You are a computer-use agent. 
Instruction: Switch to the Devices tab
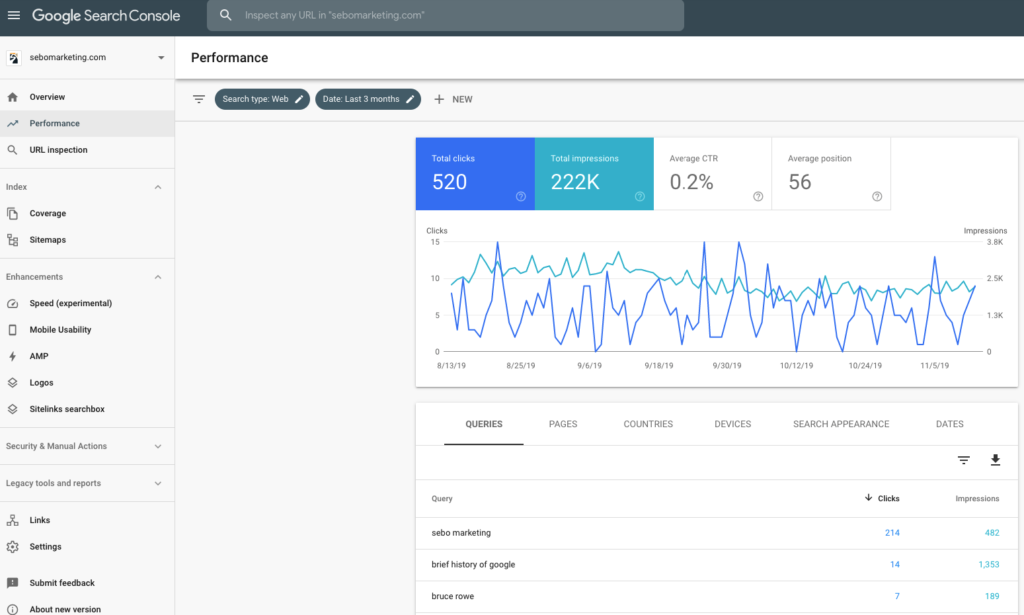[732, 424]
